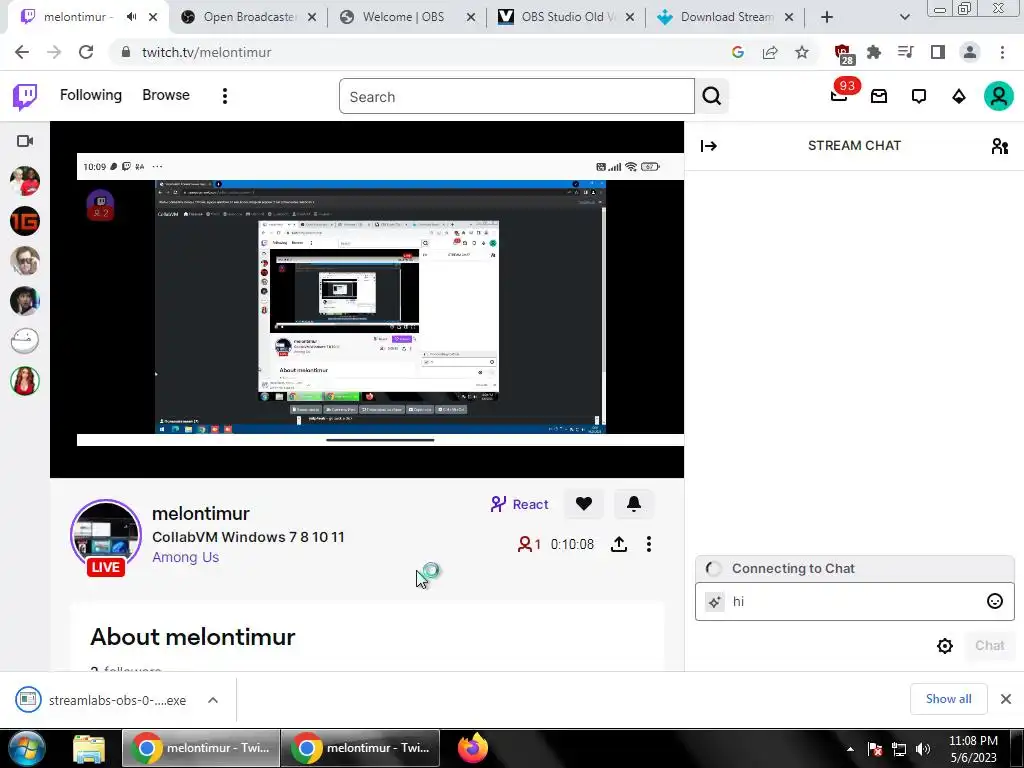
Task: Mute audio on the melontimur tab
Action: (131, 17)
